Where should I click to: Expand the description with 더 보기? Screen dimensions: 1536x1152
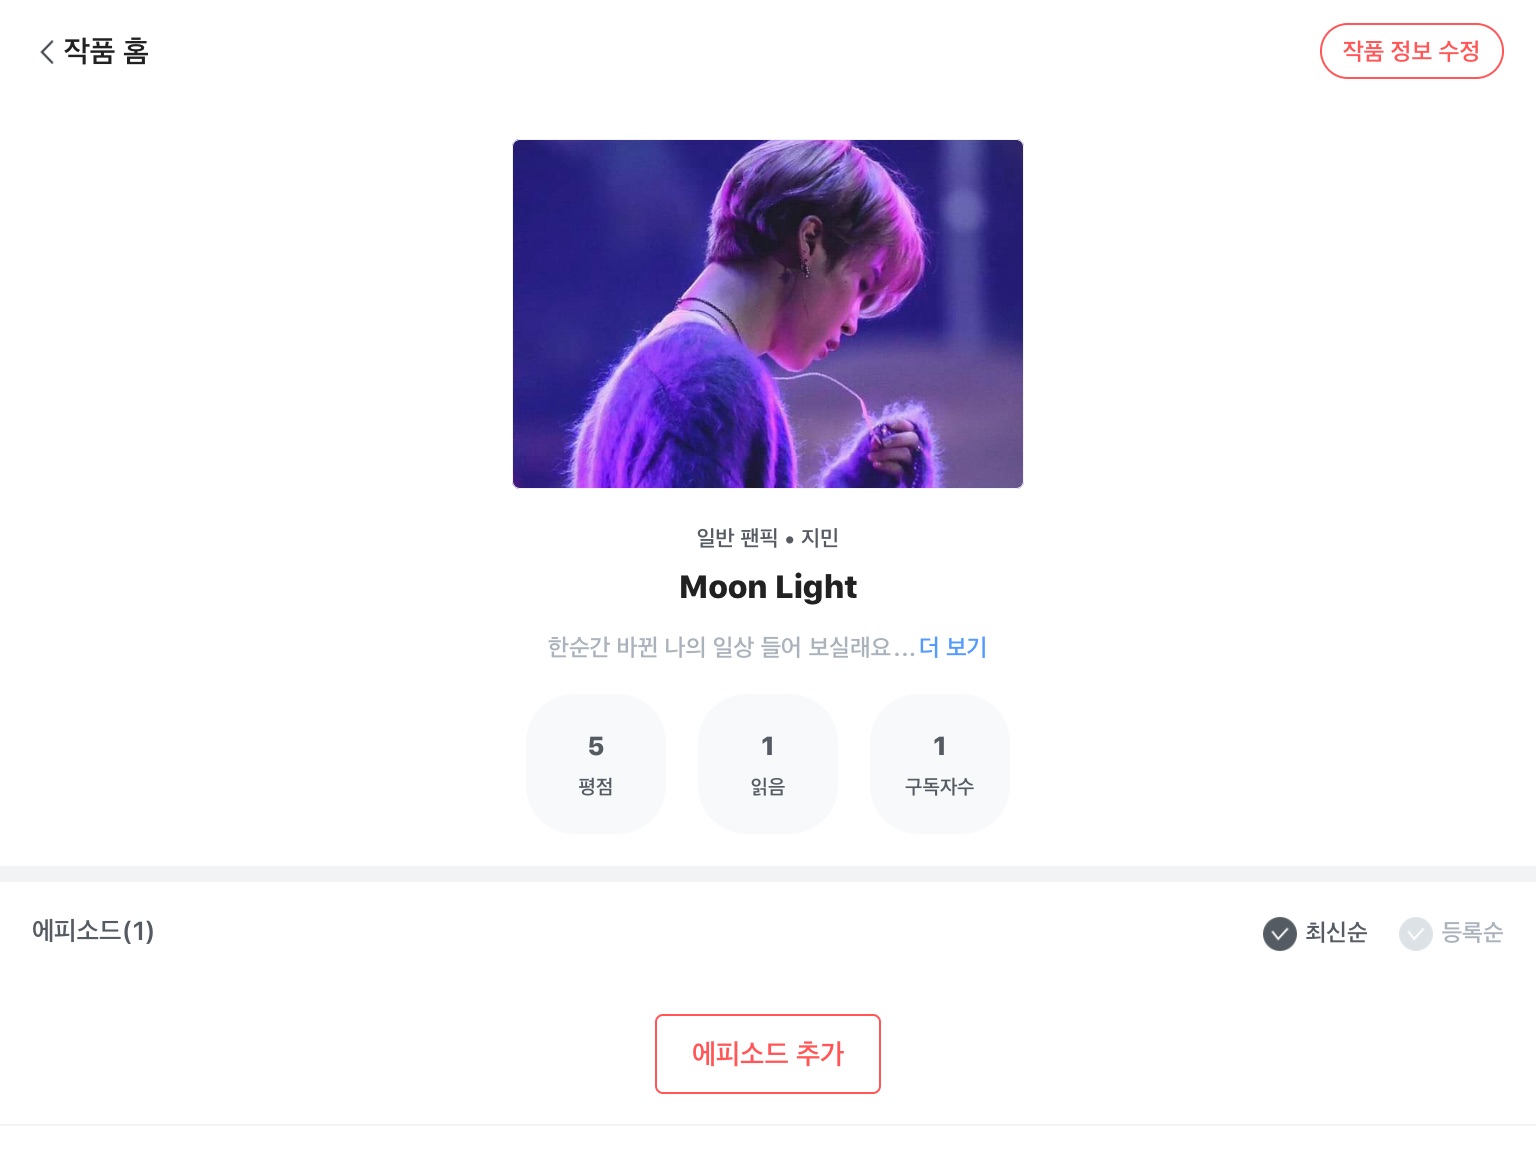point(953,647)
